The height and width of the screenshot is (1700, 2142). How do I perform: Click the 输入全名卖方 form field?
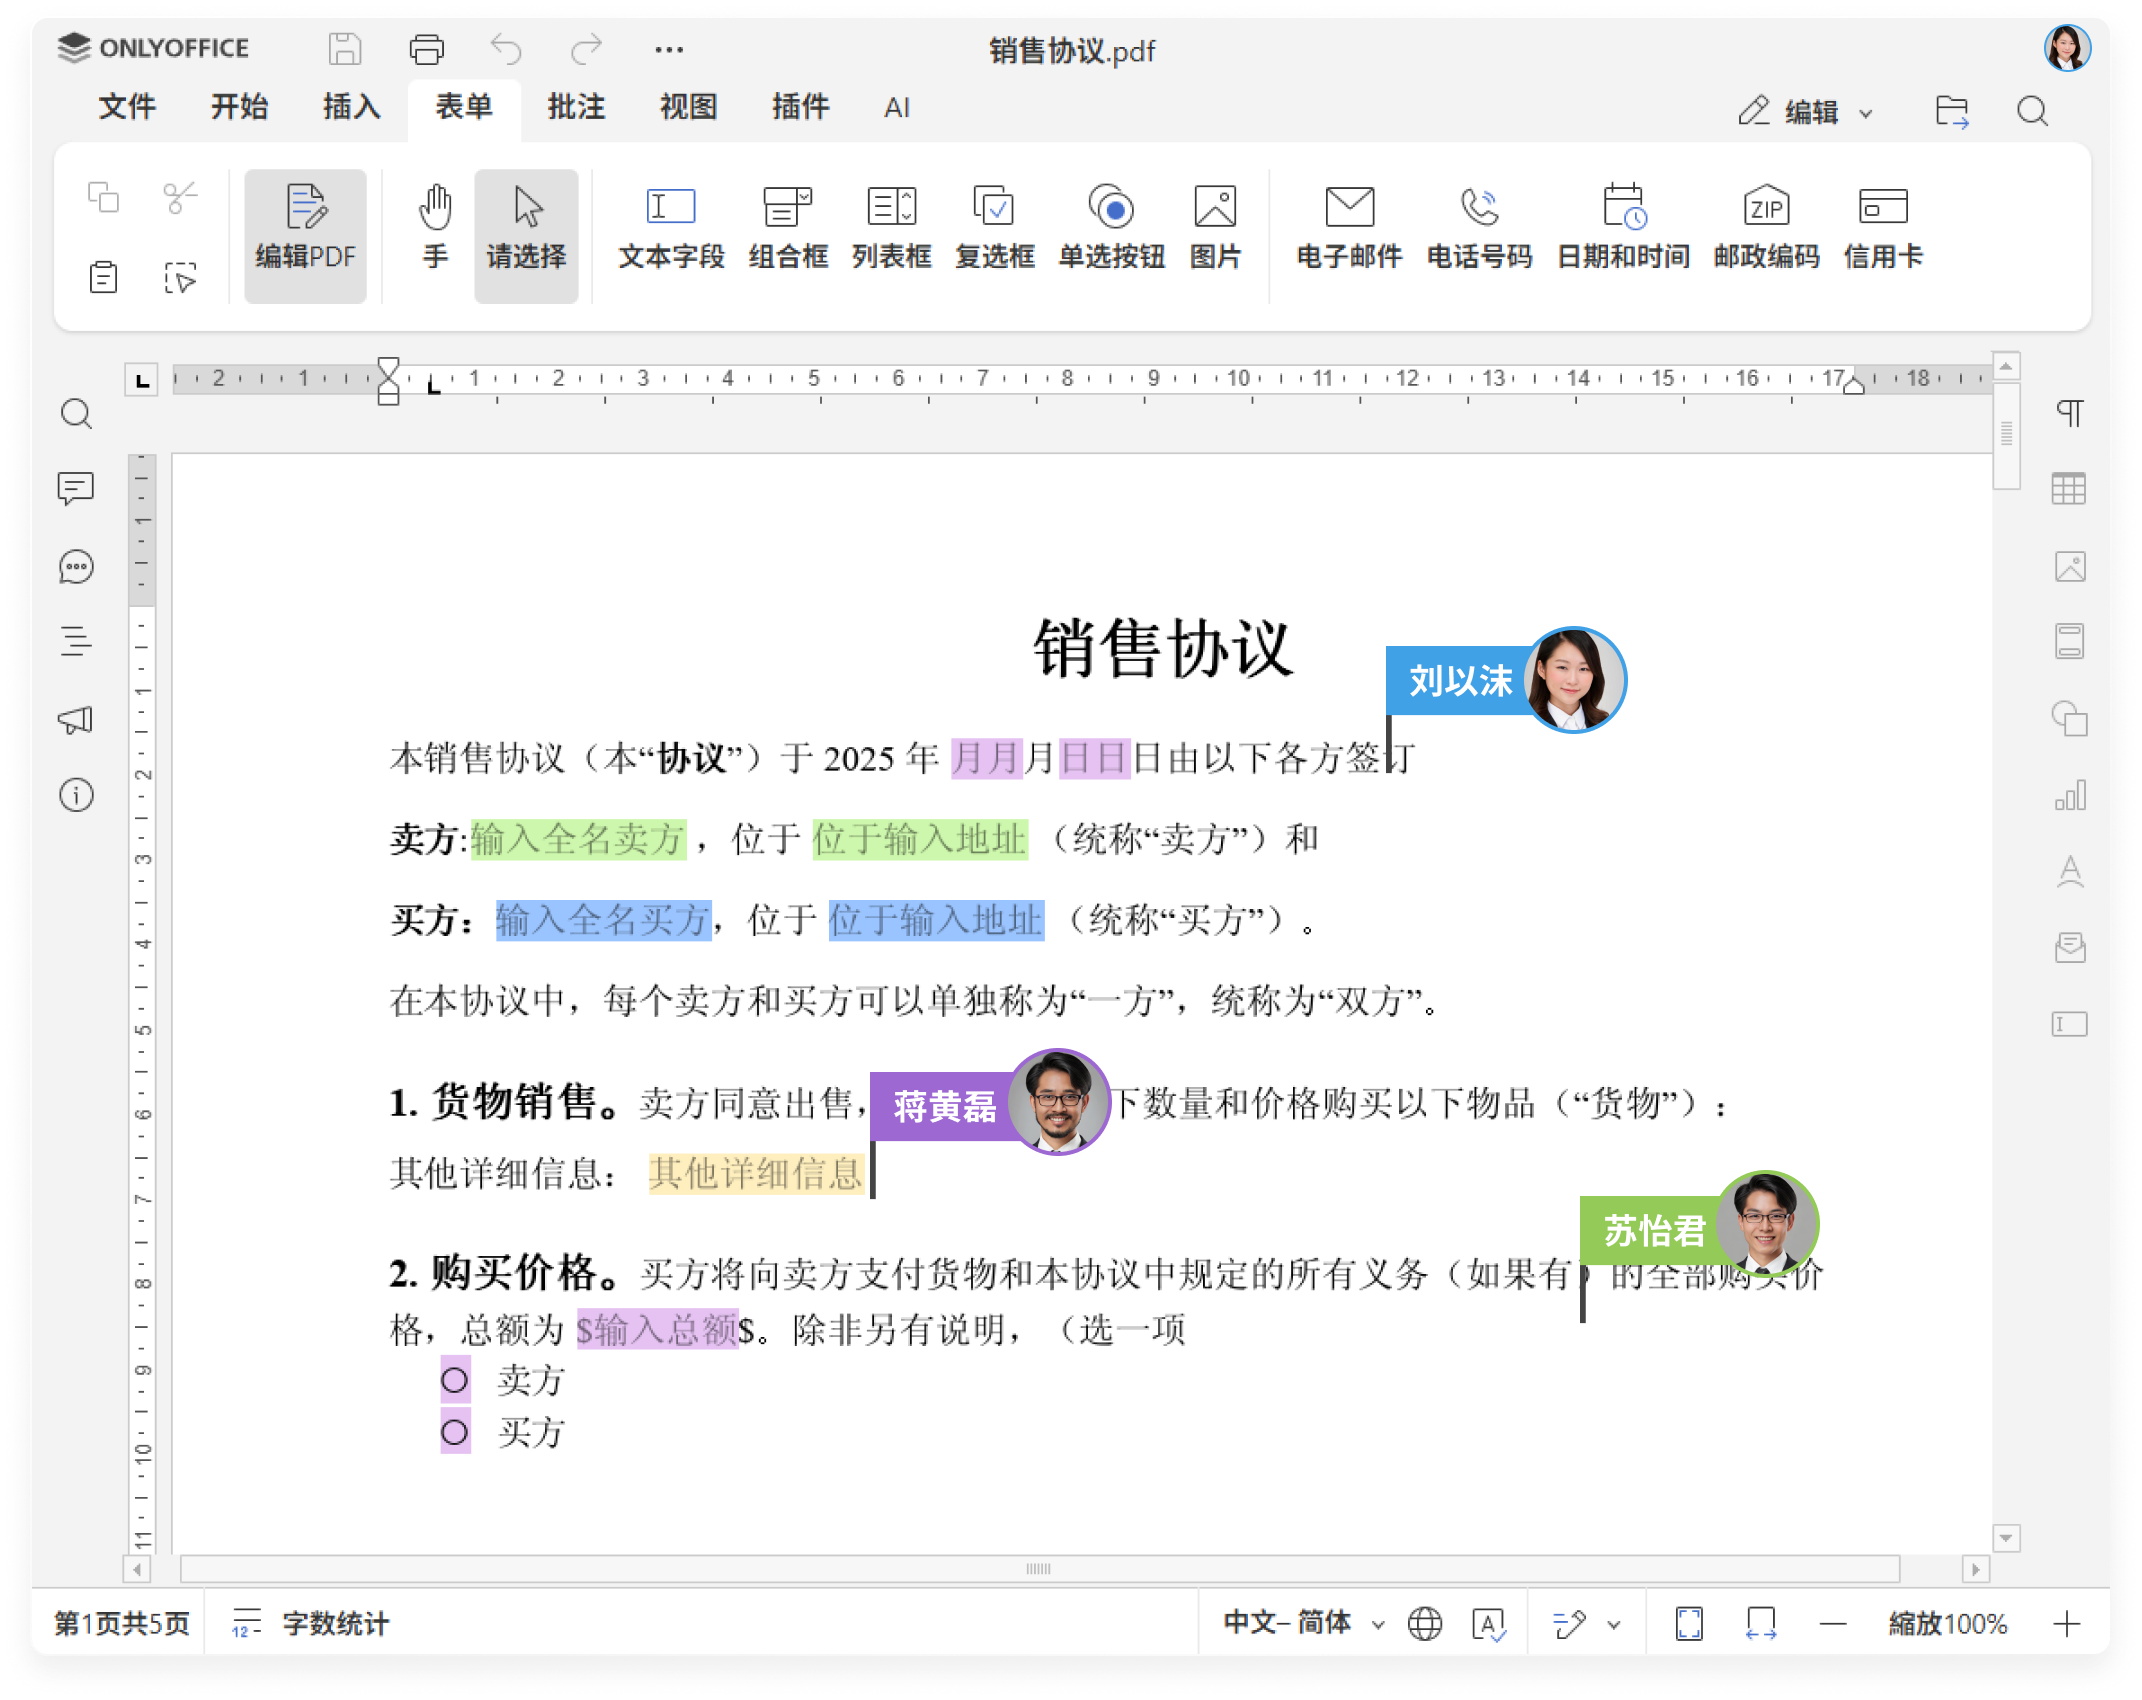pos(578,839)
